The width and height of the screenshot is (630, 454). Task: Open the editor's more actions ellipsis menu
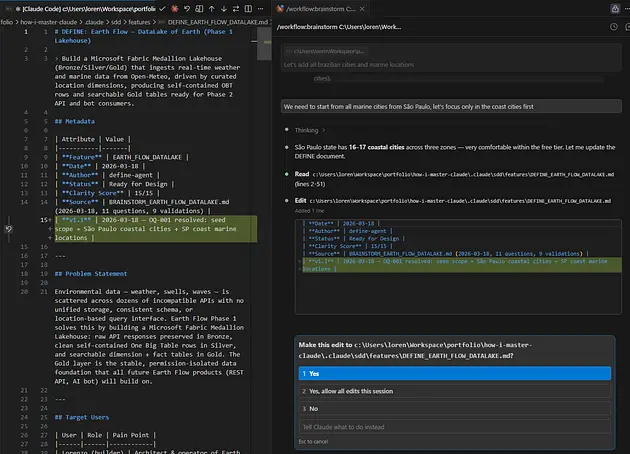coord(260,8)
